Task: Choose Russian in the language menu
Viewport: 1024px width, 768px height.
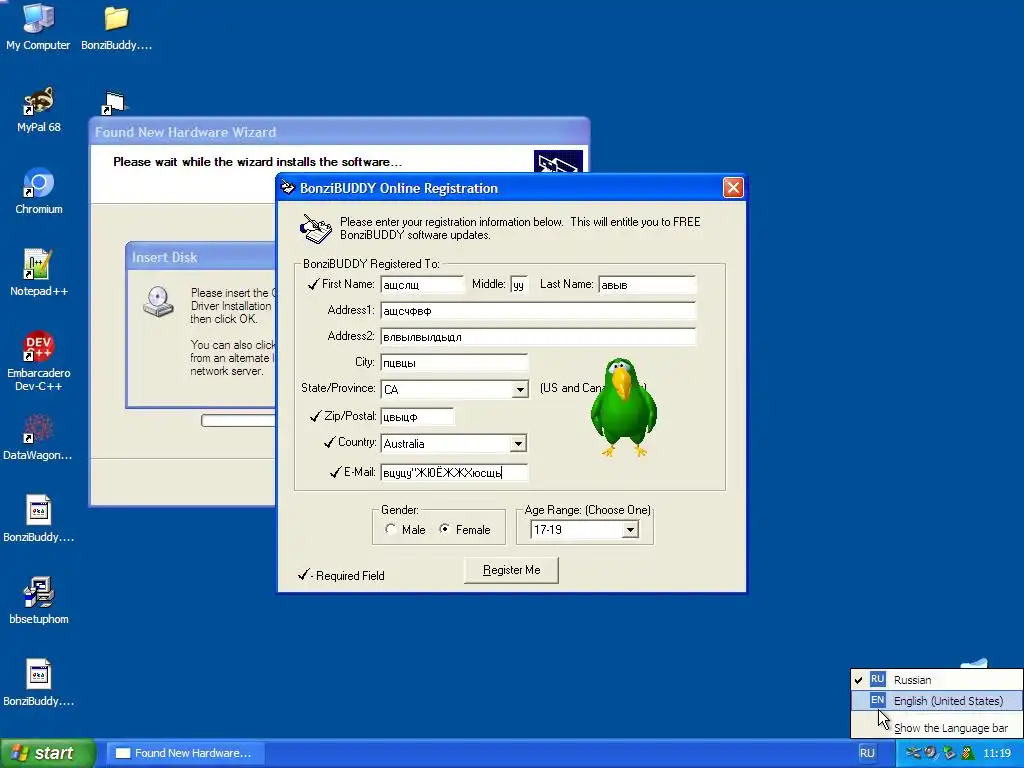Action: pyautogui.click(x=936, y=680)
